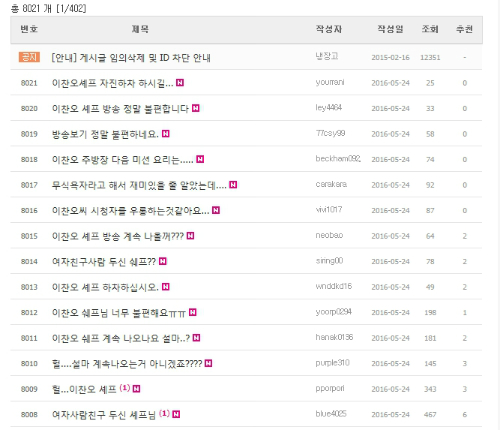Open post 무식욕자라고 해서 재미있을 줄 알았는데....
Image resolution: width=500 pixels, height=430 pixels.
point(139,185)
